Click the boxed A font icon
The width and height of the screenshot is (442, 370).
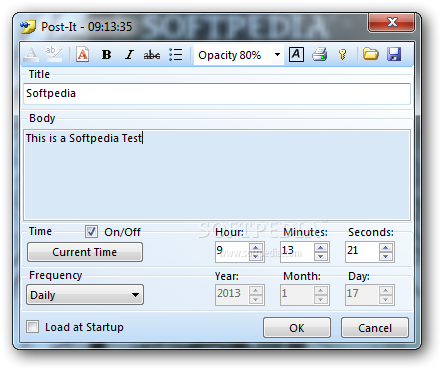click(296, 54)
